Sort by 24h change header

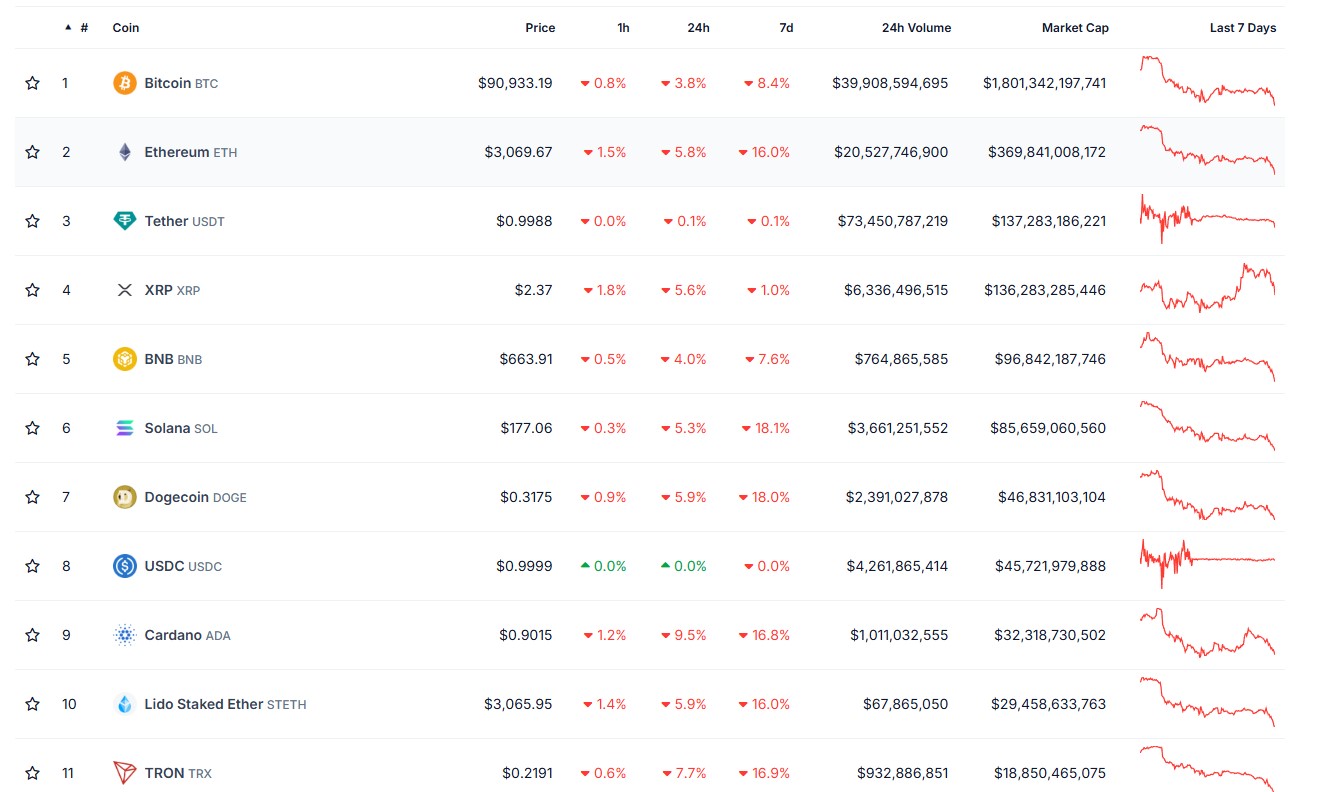coord(698,28)
